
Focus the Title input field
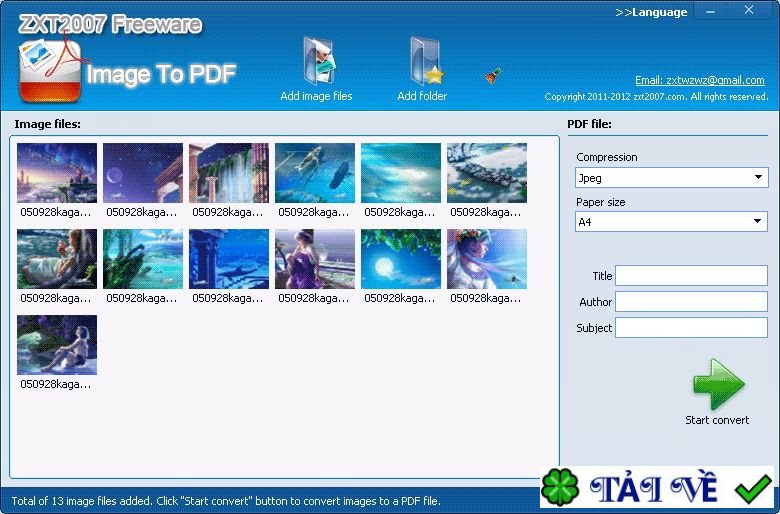click(x=691, y=276)
